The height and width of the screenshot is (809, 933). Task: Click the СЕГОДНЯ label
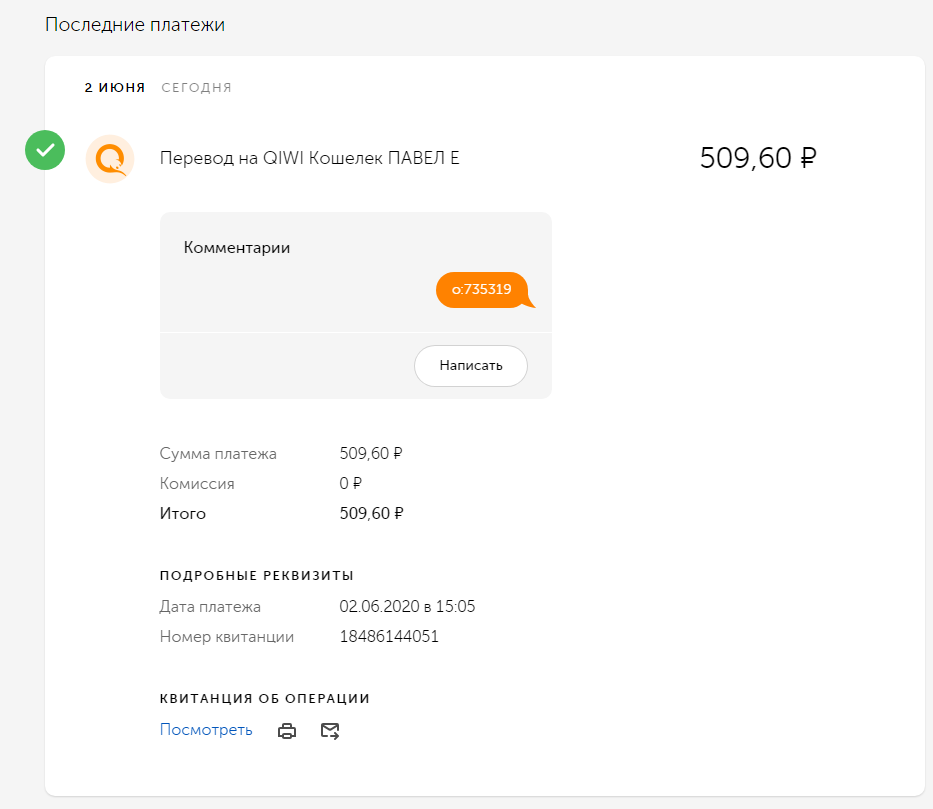click(197, 88)
